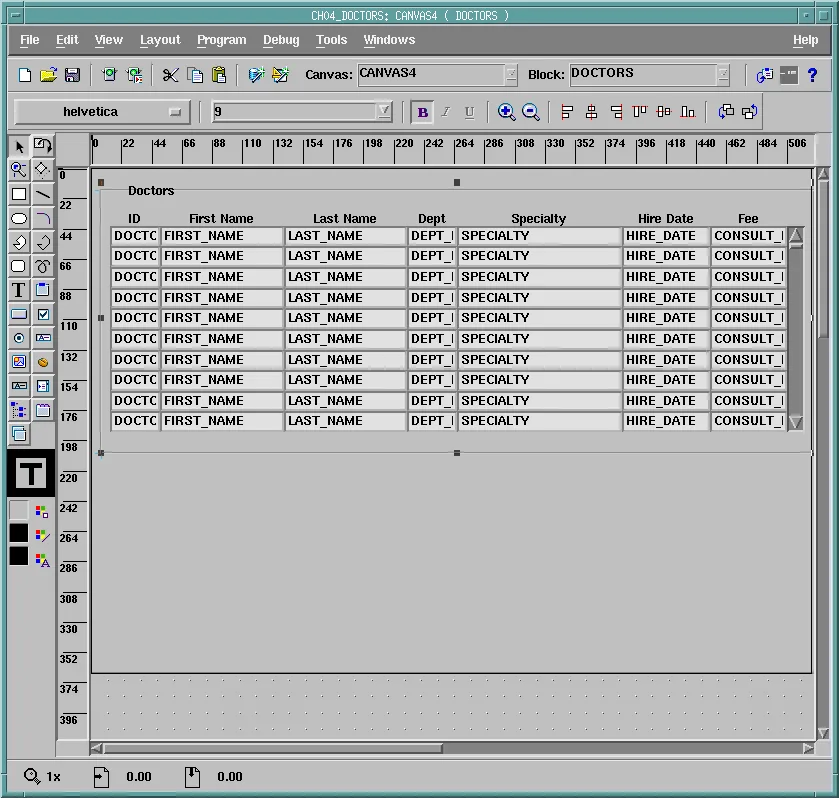This screenshot has width=839, height=798.
Task: Align selected objects to top
Action: (640, 112)
